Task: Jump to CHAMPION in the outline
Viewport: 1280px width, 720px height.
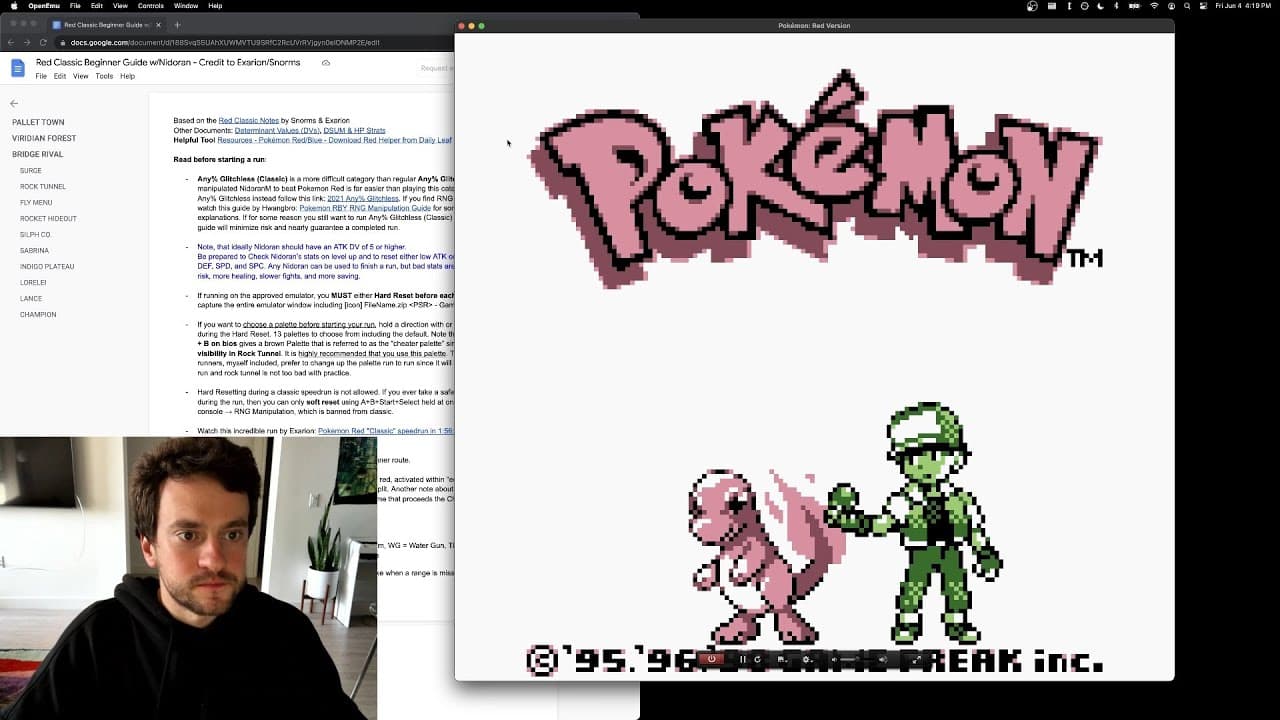Action: 37,314
